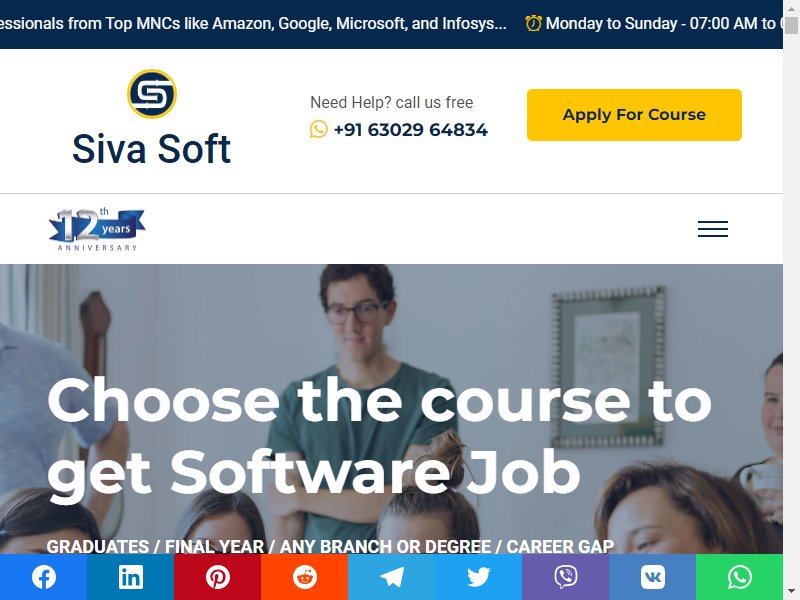Click the Siva Soft circular logo
800x600 pixels.
[152, 94]
